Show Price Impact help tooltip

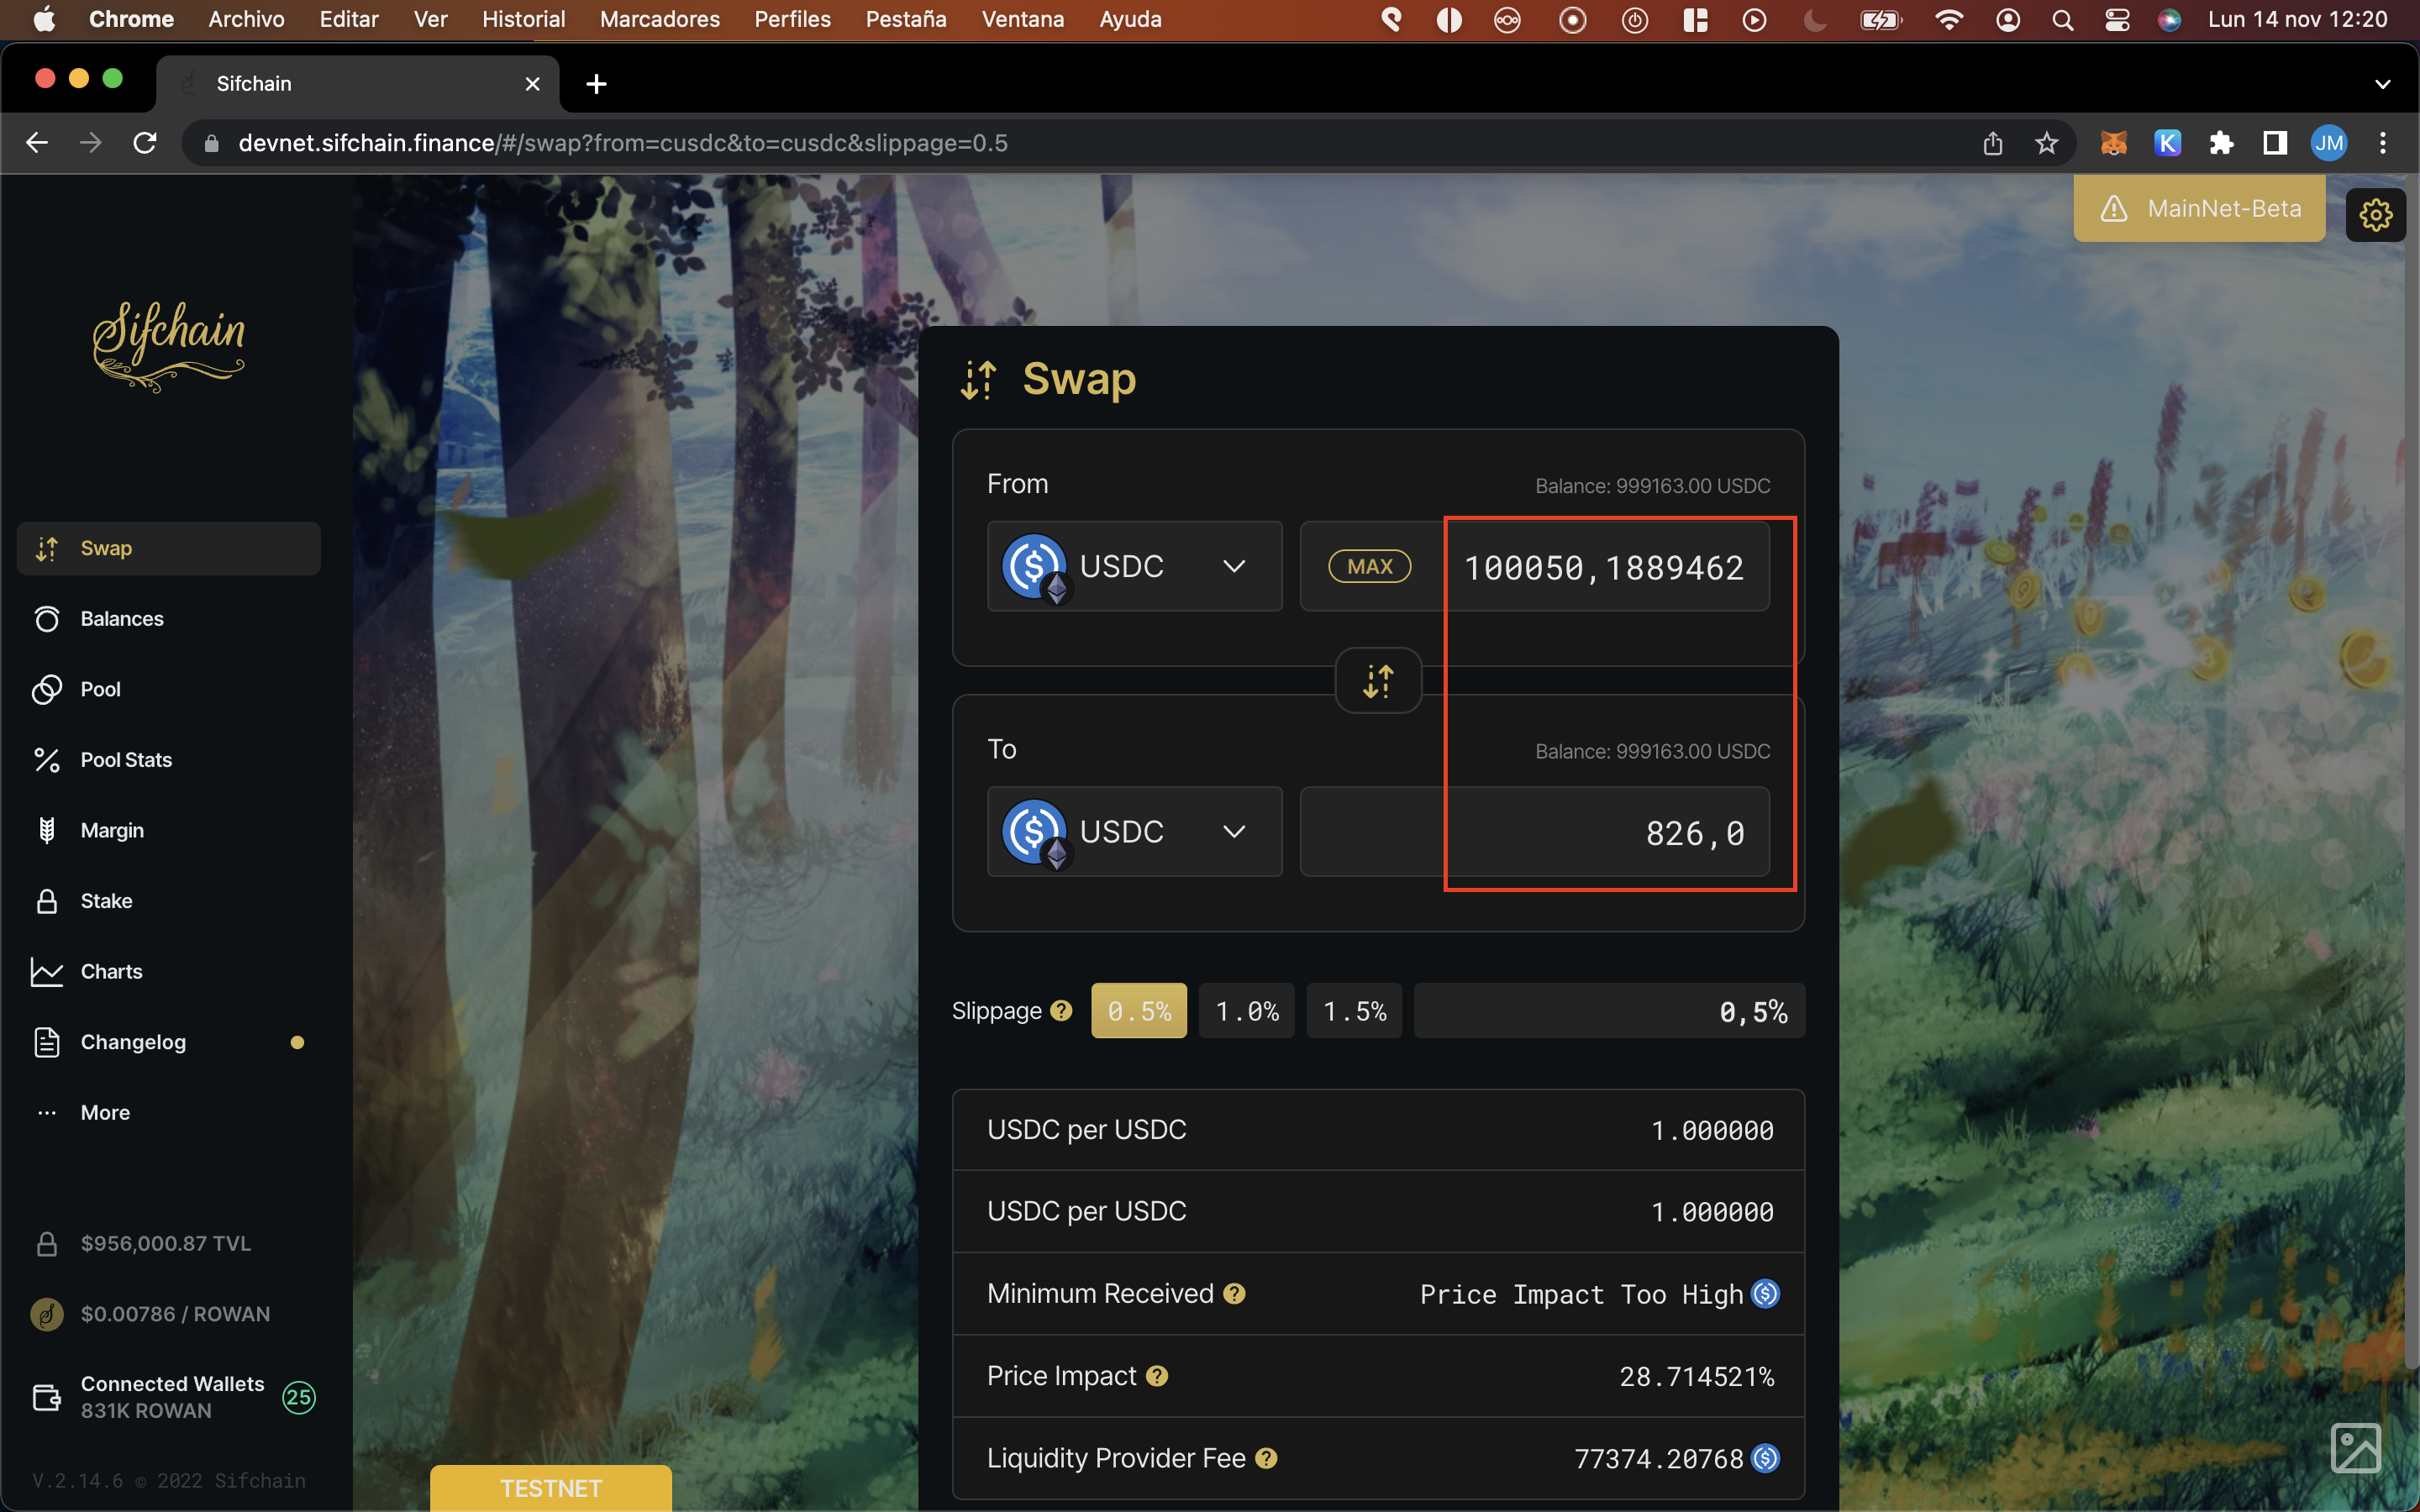tap(1157, 1376)
